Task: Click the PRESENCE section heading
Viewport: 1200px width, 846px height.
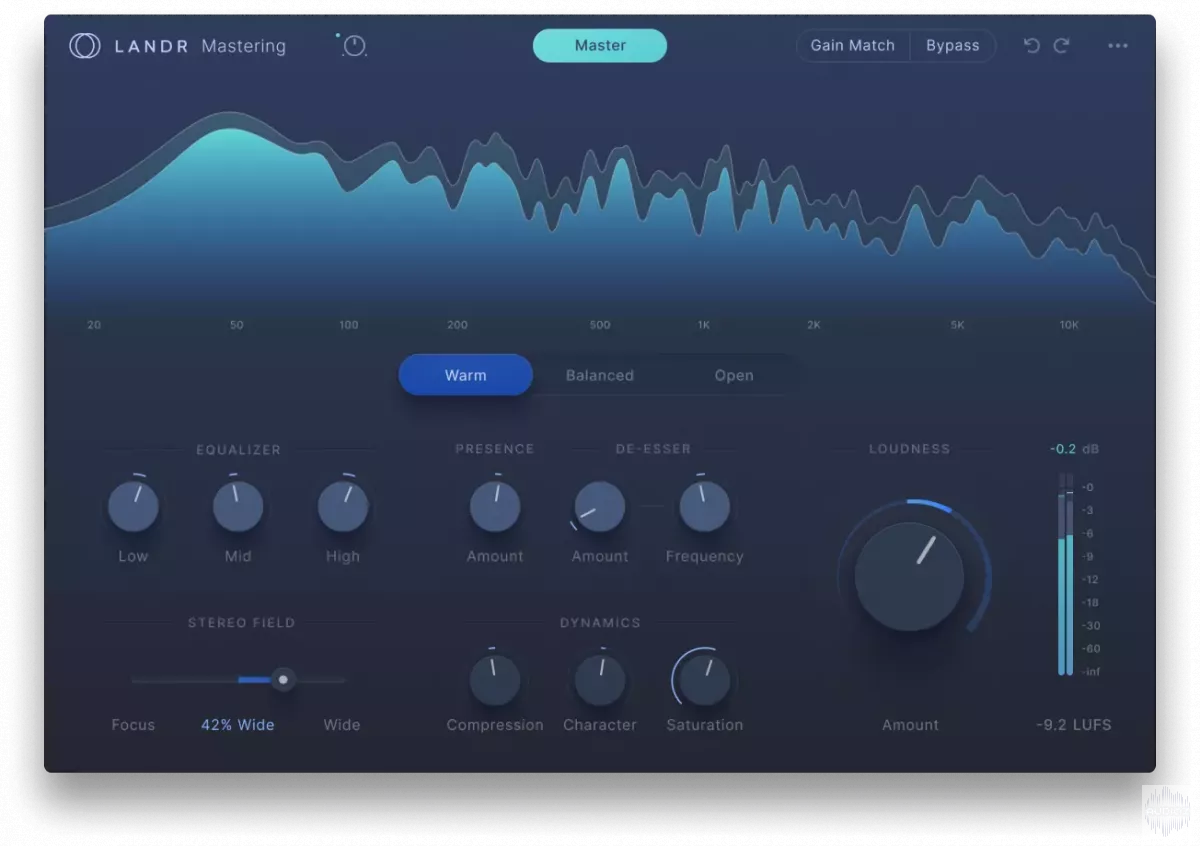Action: coord(495,449)
